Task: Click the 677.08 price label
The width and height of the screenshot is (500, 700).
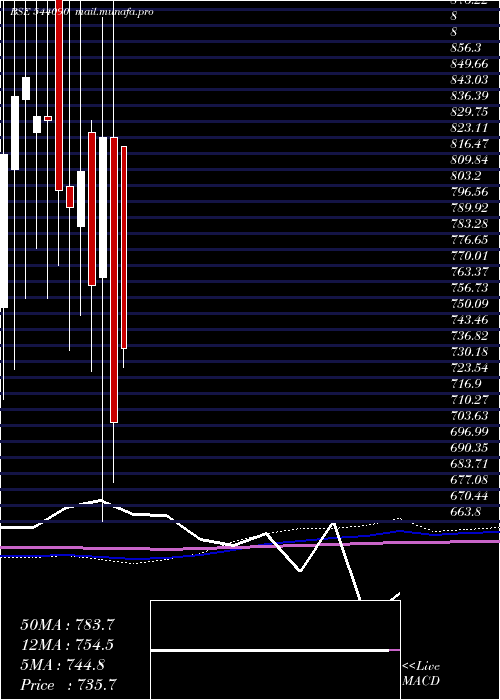Action: pos(469,479)
